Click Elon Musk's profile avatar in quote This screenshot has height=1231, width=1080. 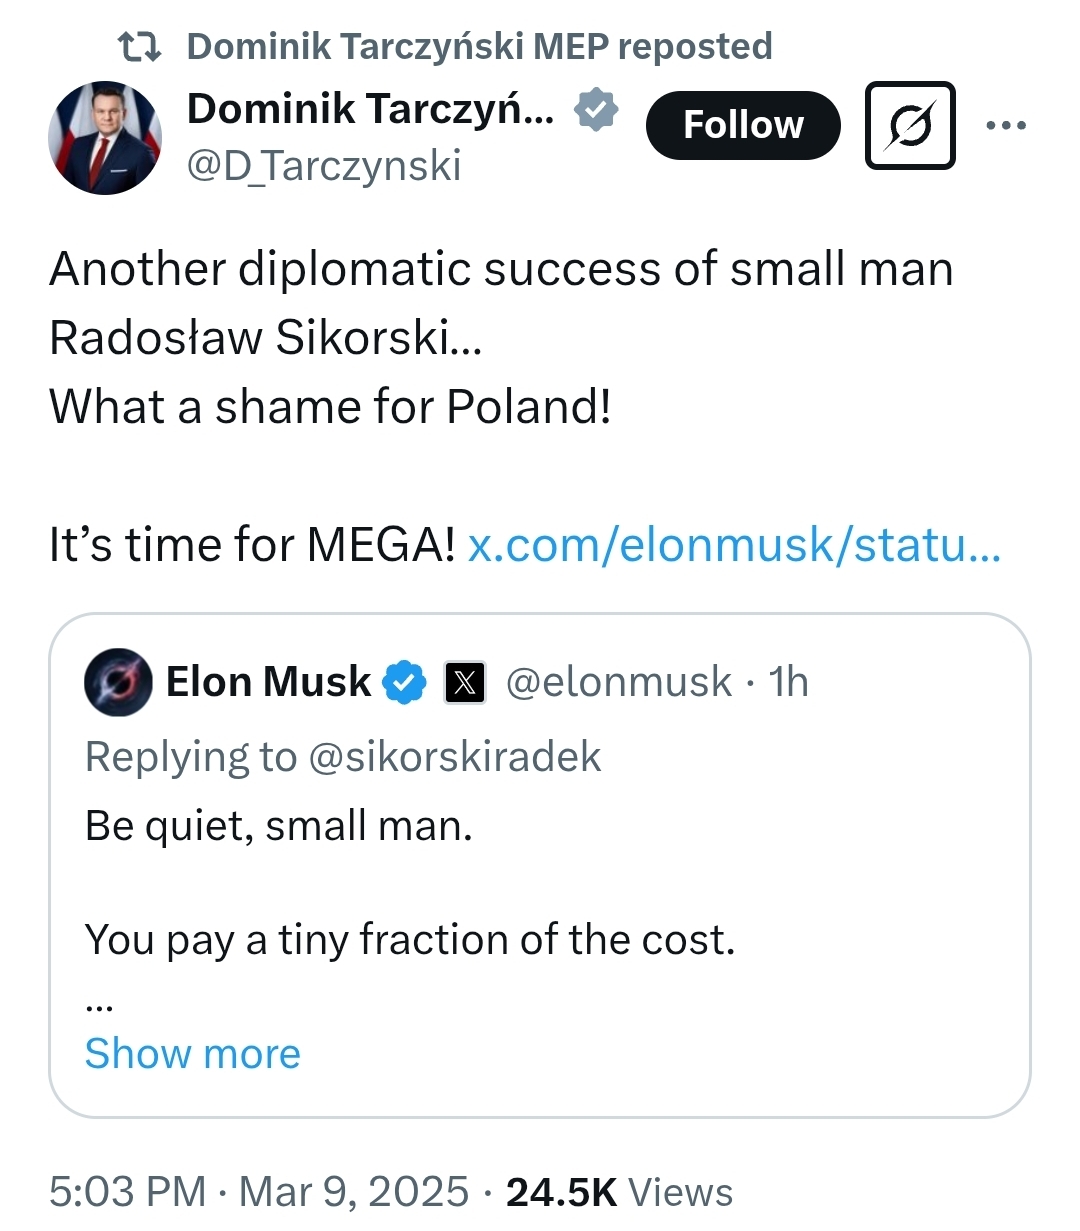point(118,683)
